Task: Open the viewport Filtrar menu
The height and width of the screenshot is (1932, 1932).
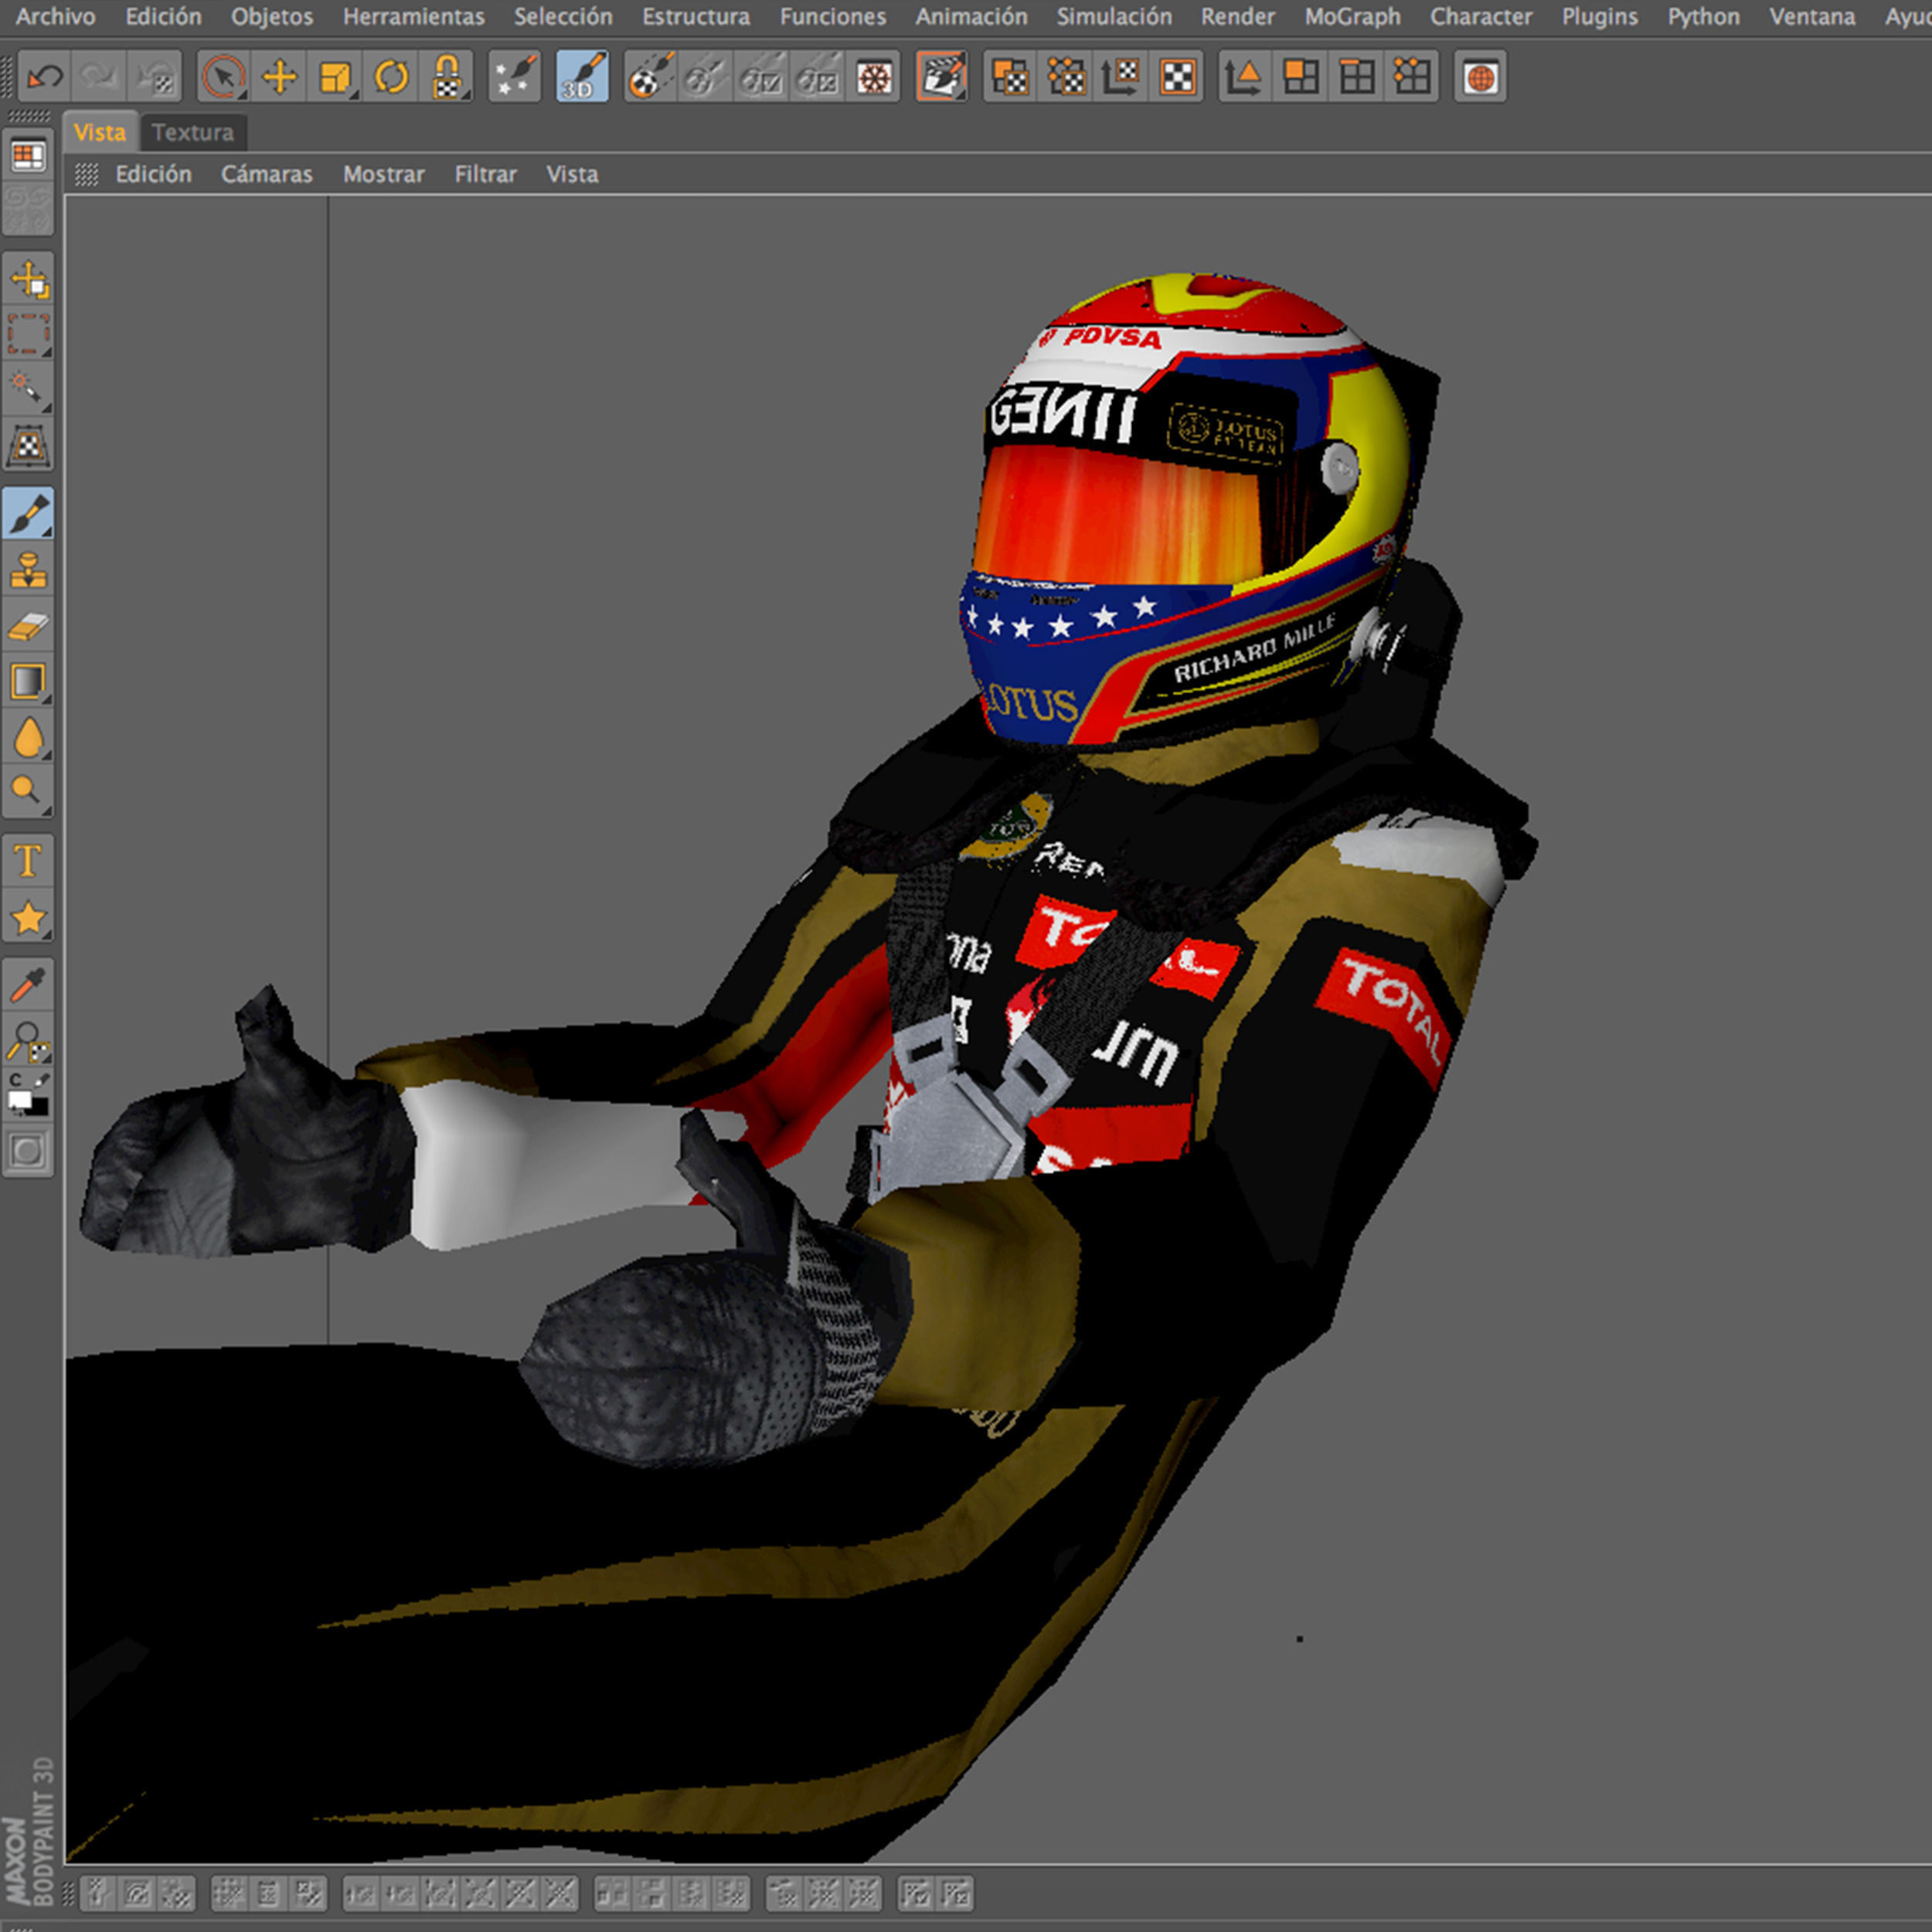Action: (x=485, y=174)
